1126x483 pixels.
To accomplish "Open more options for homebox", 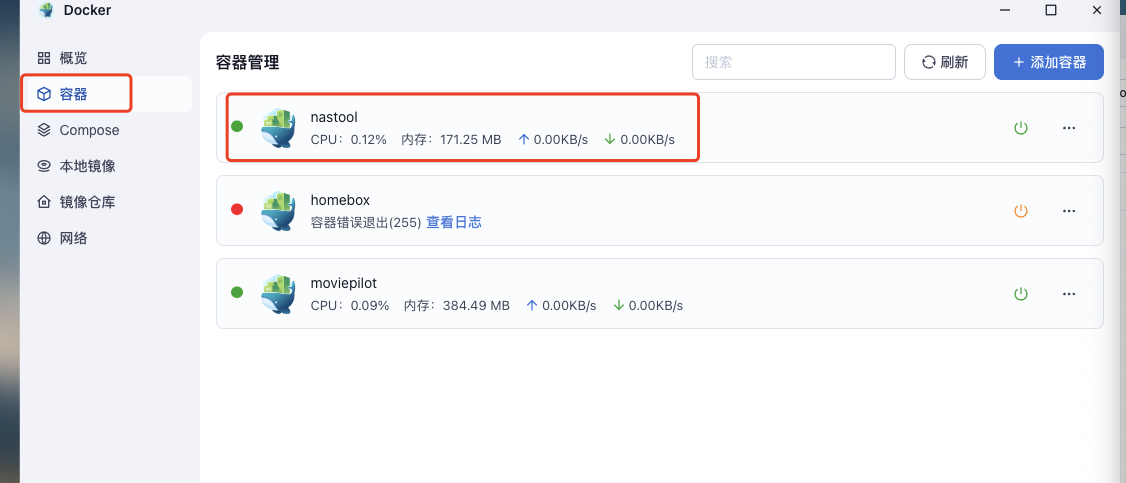I will [1069, 211].
